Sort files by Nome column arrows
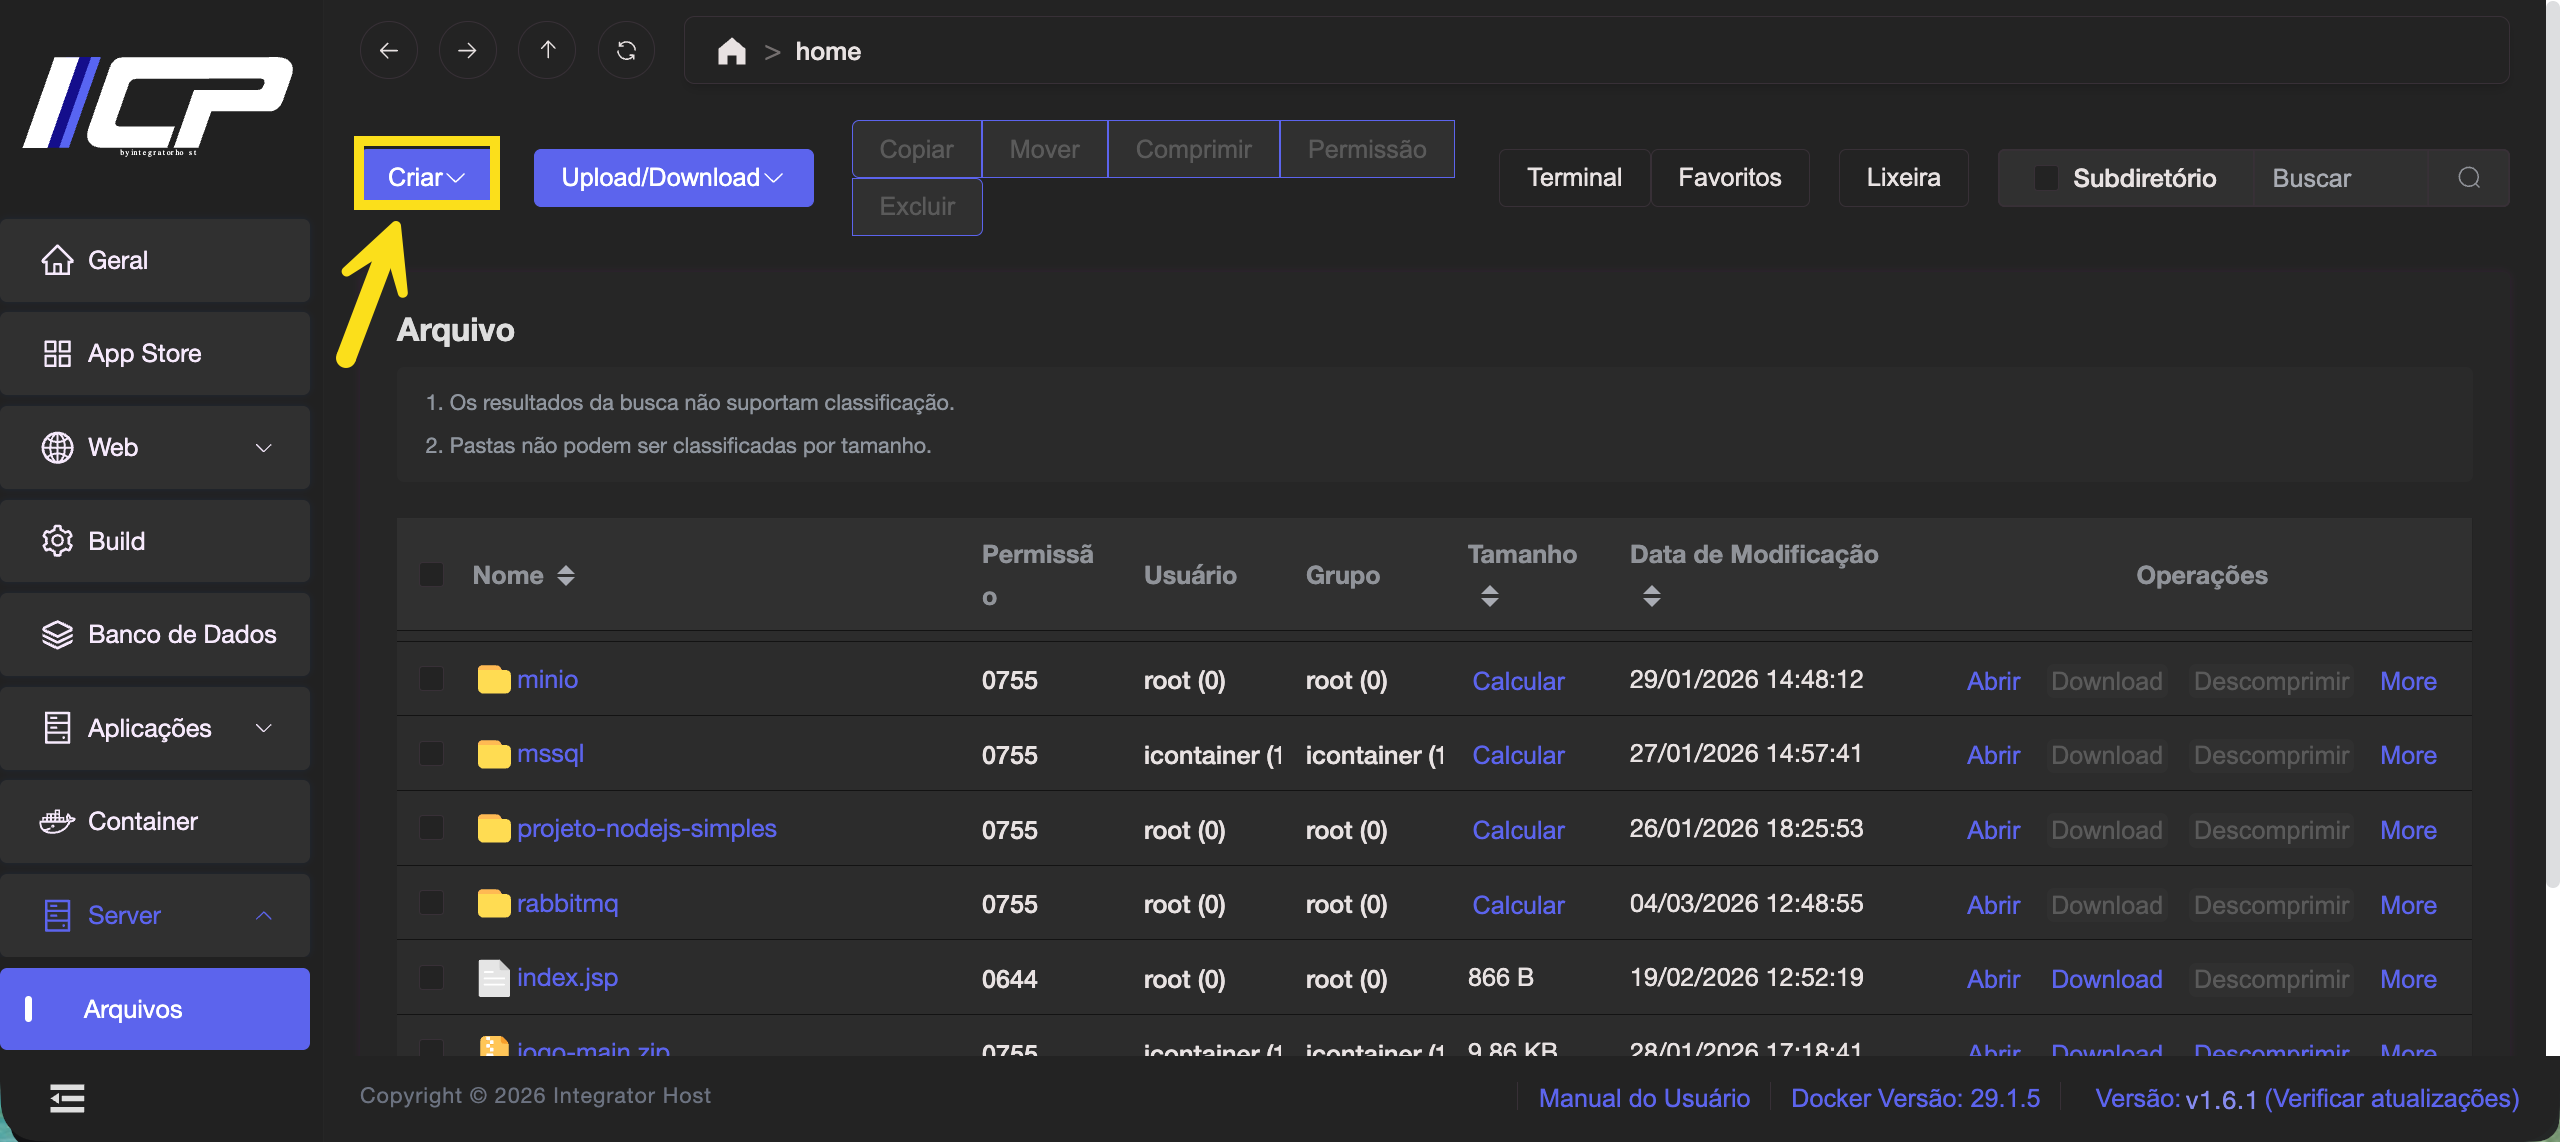The image size is (2560, 1142). (x=566, y=575)
